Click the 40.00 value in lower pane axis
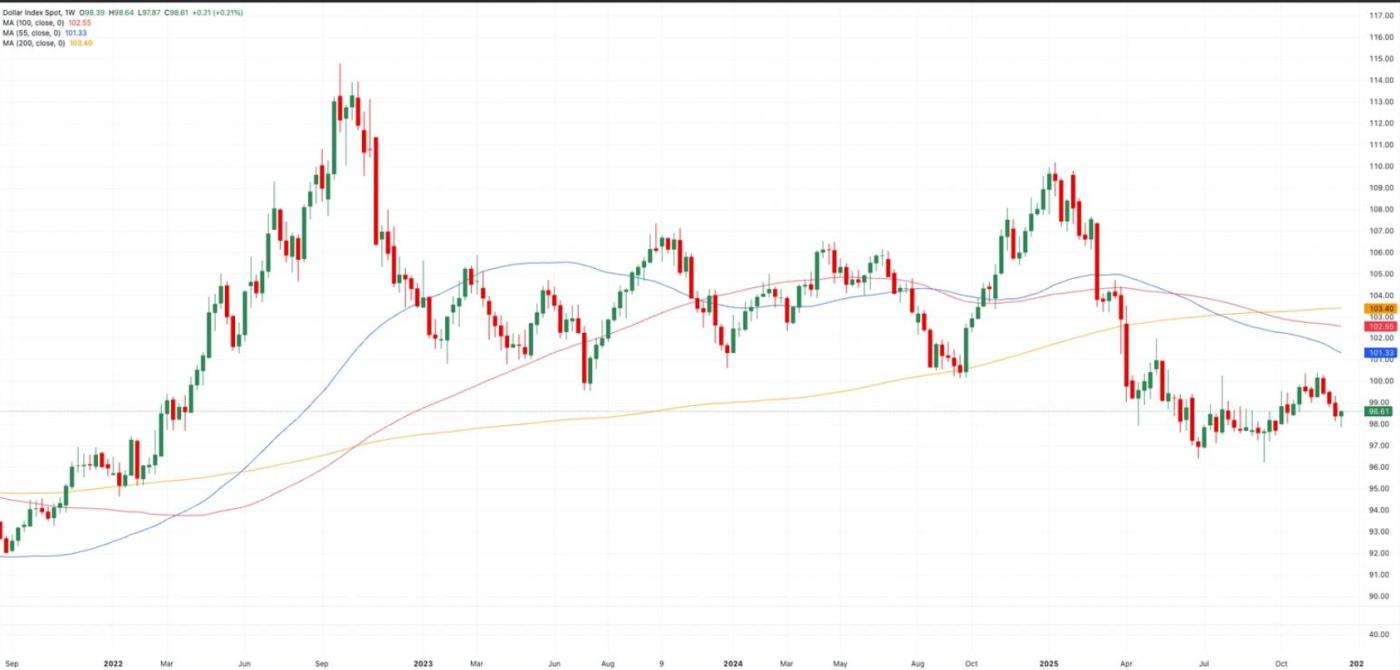 pos(1381,634)
